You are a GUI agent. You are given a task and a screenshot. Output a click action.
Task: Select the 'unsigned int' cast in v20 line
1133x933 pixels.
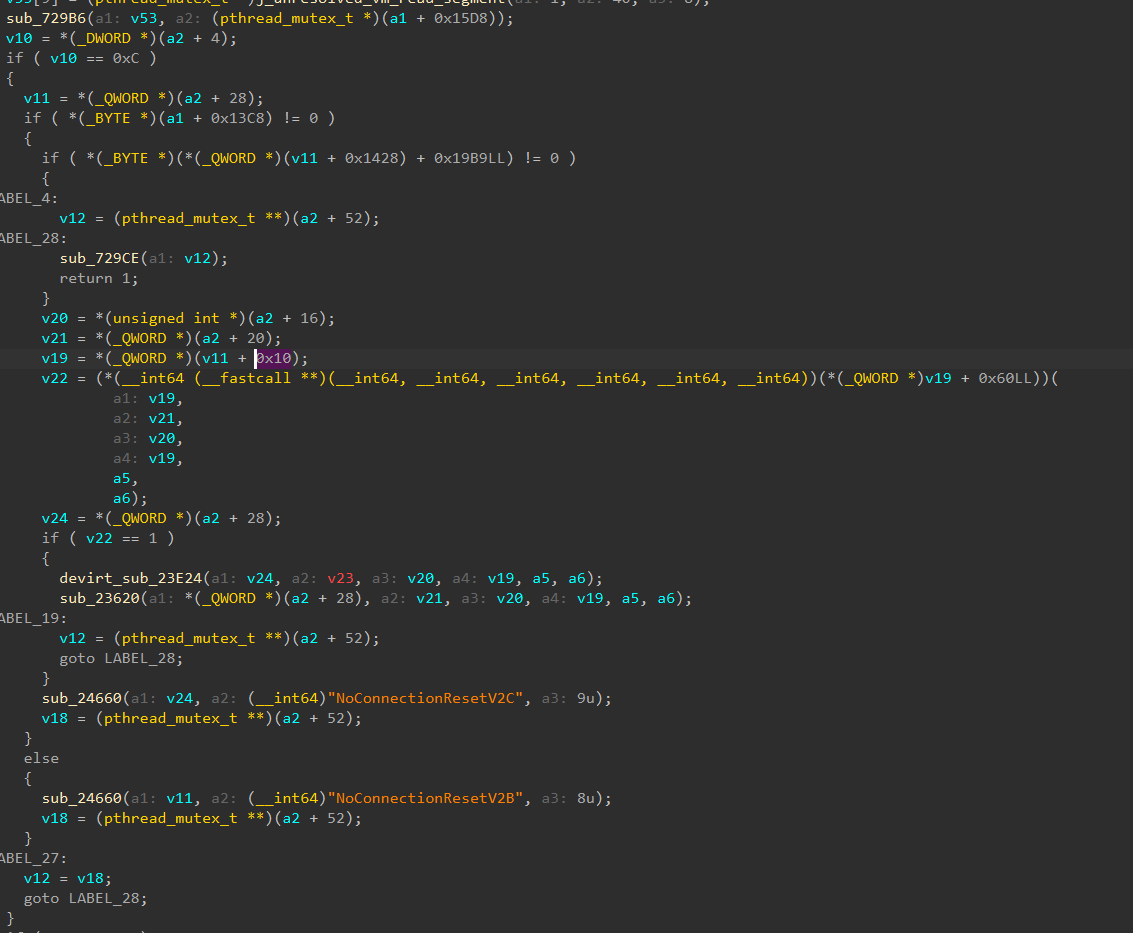point(165,319)
